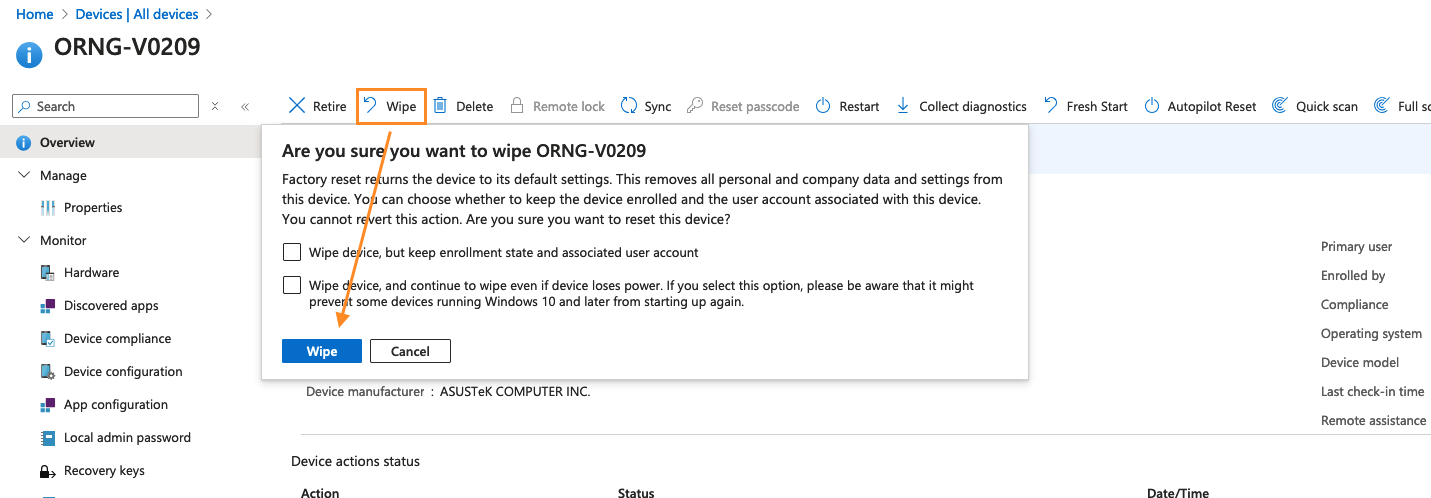Collapse the Manage section chevron

(x=24, y=175)
